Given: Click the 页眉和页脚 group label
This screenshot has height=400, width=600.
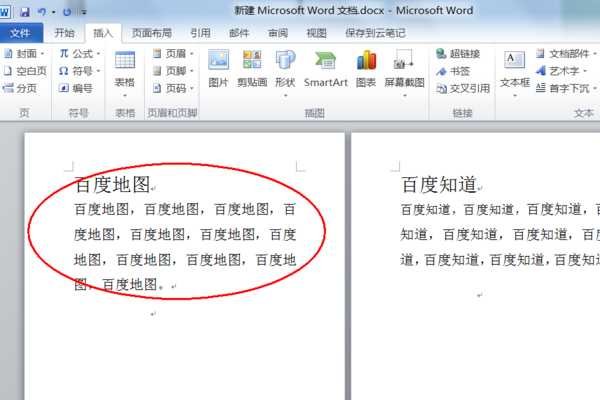Looking at the screenshot, I should click(172, 113).
